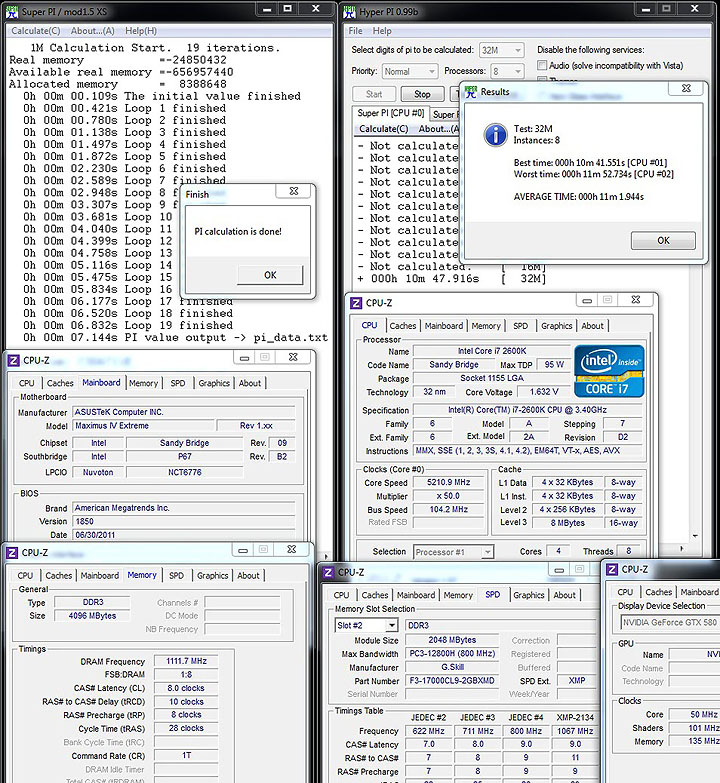720x783 pixels.
Task: Click OK in the Results dialog
Action: 663,241
